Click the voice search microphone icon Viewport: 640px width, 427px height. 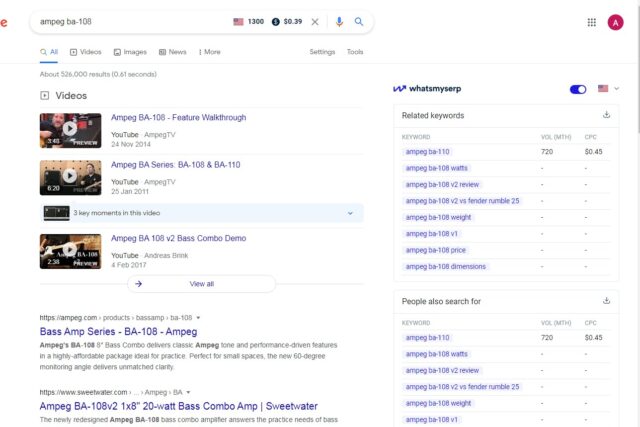click(339, 22)
